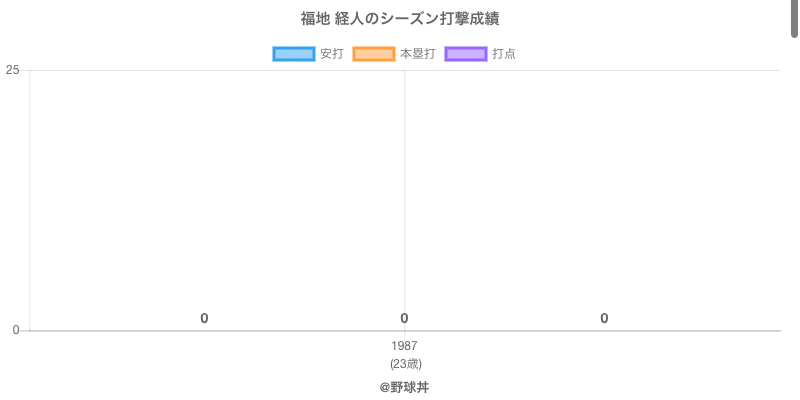800x400 pixels.
Task: Click the y-axis label 25
Action: click(x=13, y=70)
